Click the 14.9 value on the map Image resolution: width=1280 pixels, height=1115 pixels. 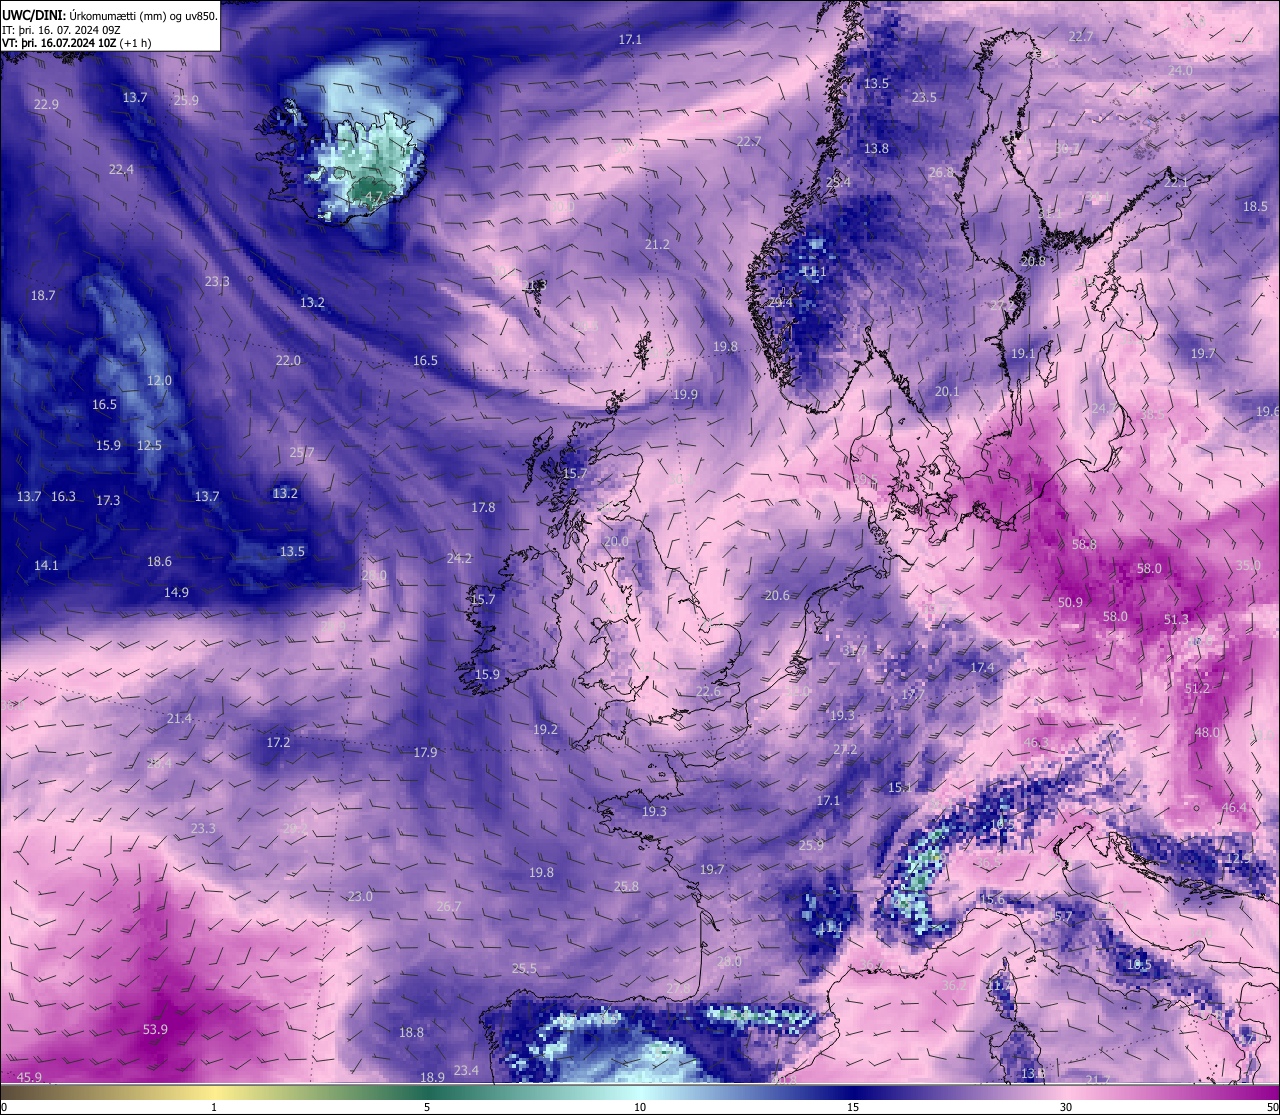click(176, 592)
